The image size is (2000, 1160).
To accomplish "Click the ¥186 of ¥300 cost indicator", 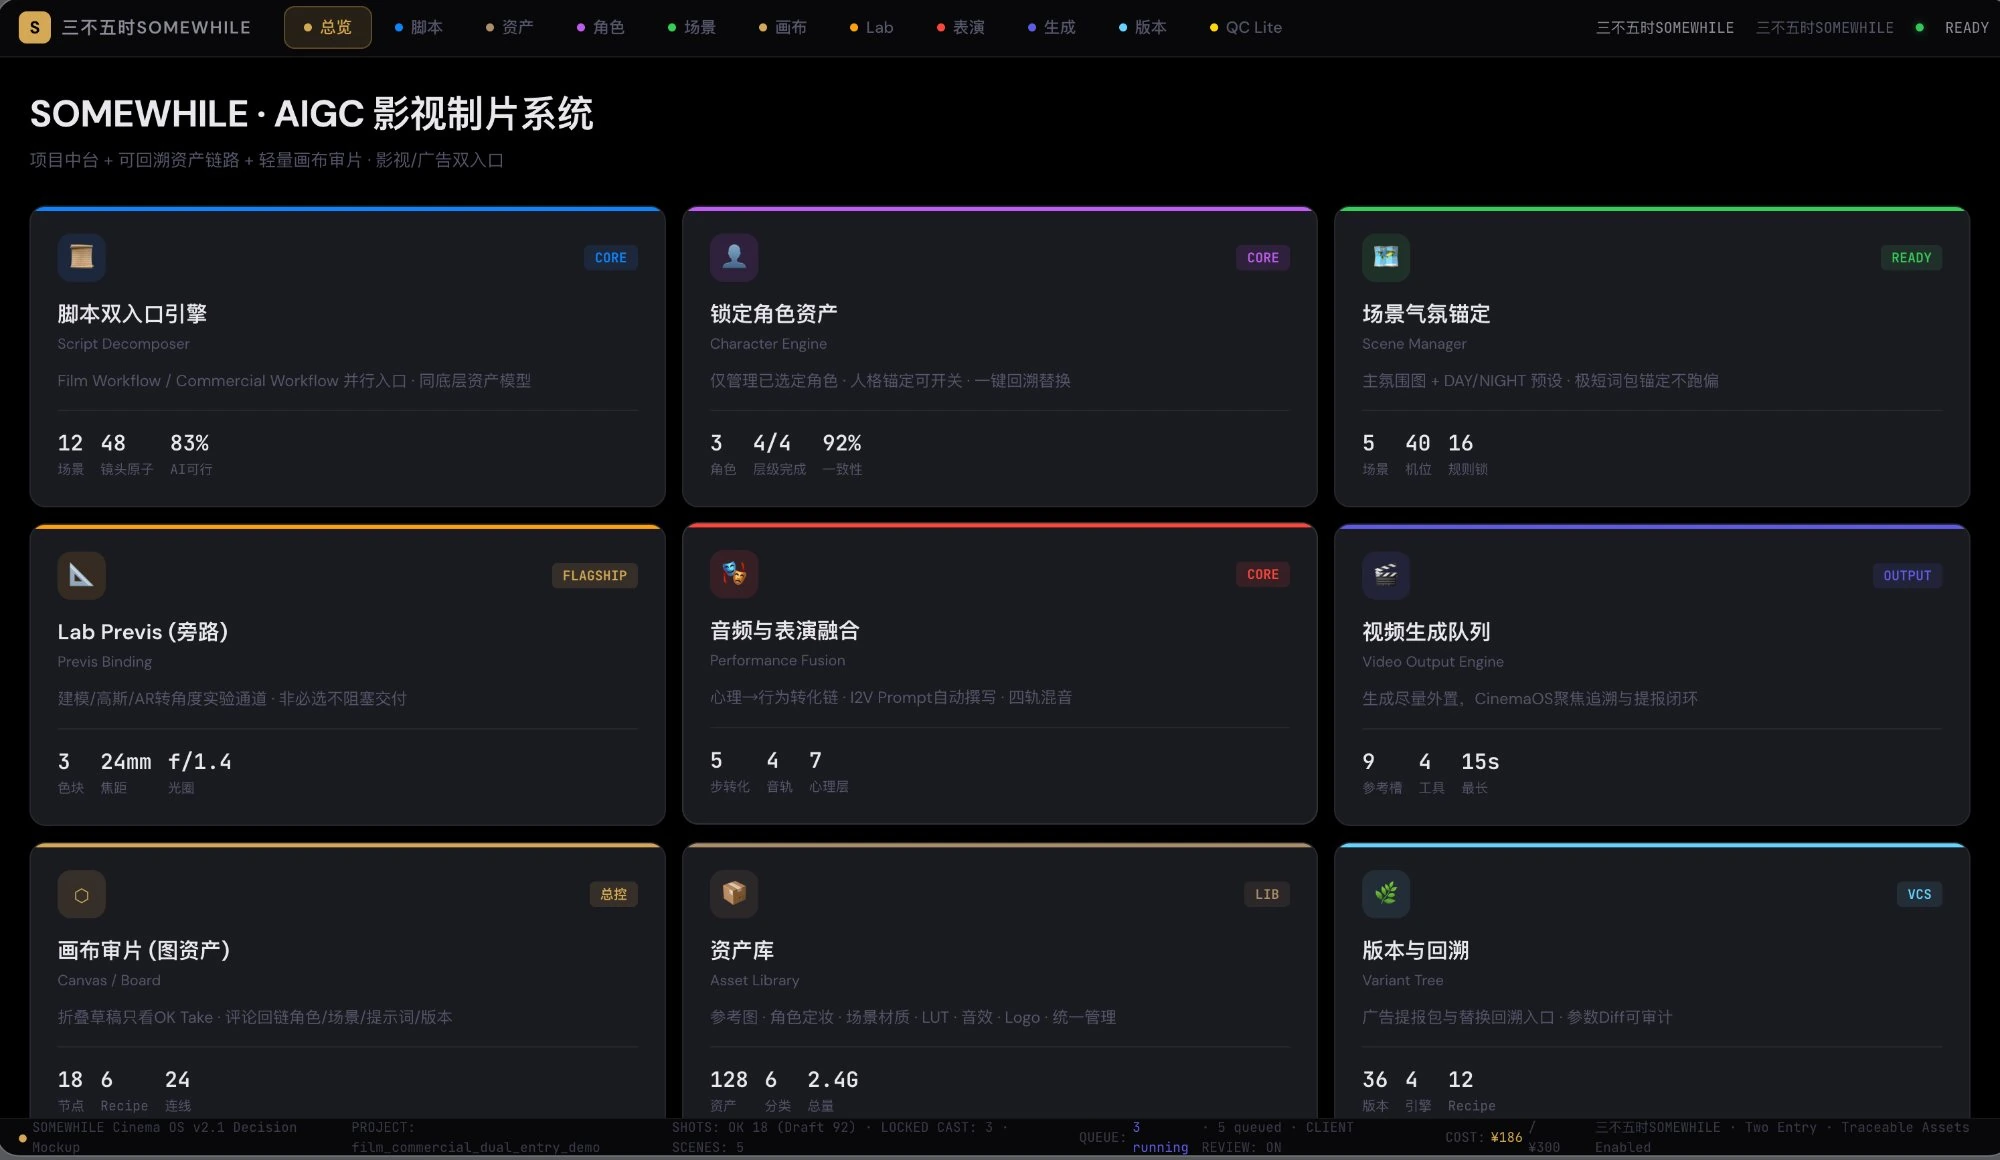I will click(x=1503, y=1137).
